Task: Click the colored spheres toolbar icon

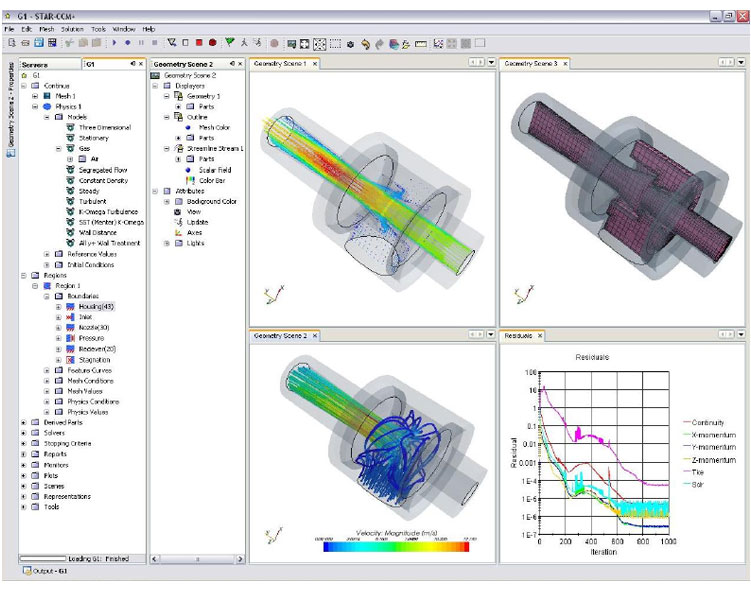Action: (x=394, y=44)
